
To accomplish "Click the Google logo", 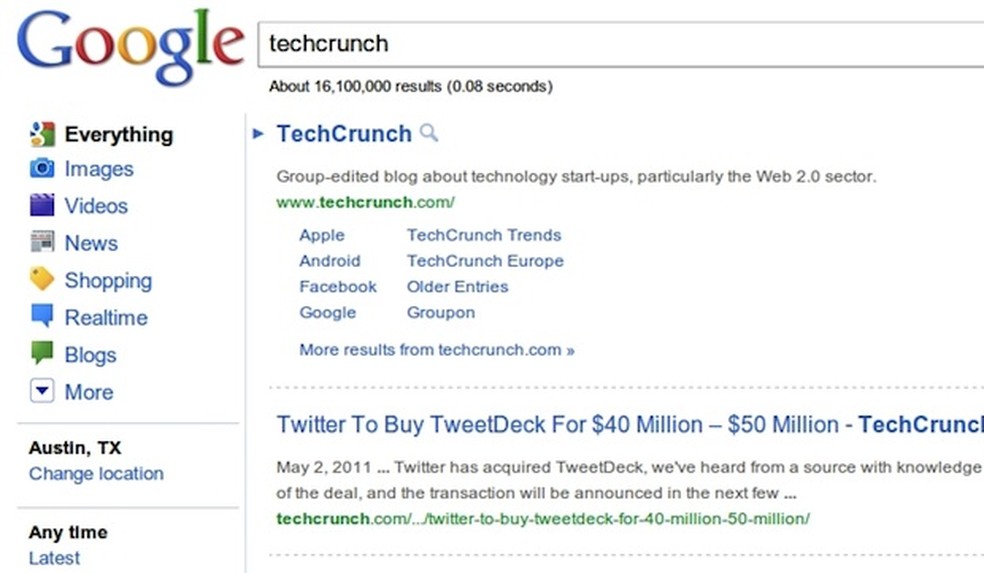I will pyautogui.click(x=130, y=45).
